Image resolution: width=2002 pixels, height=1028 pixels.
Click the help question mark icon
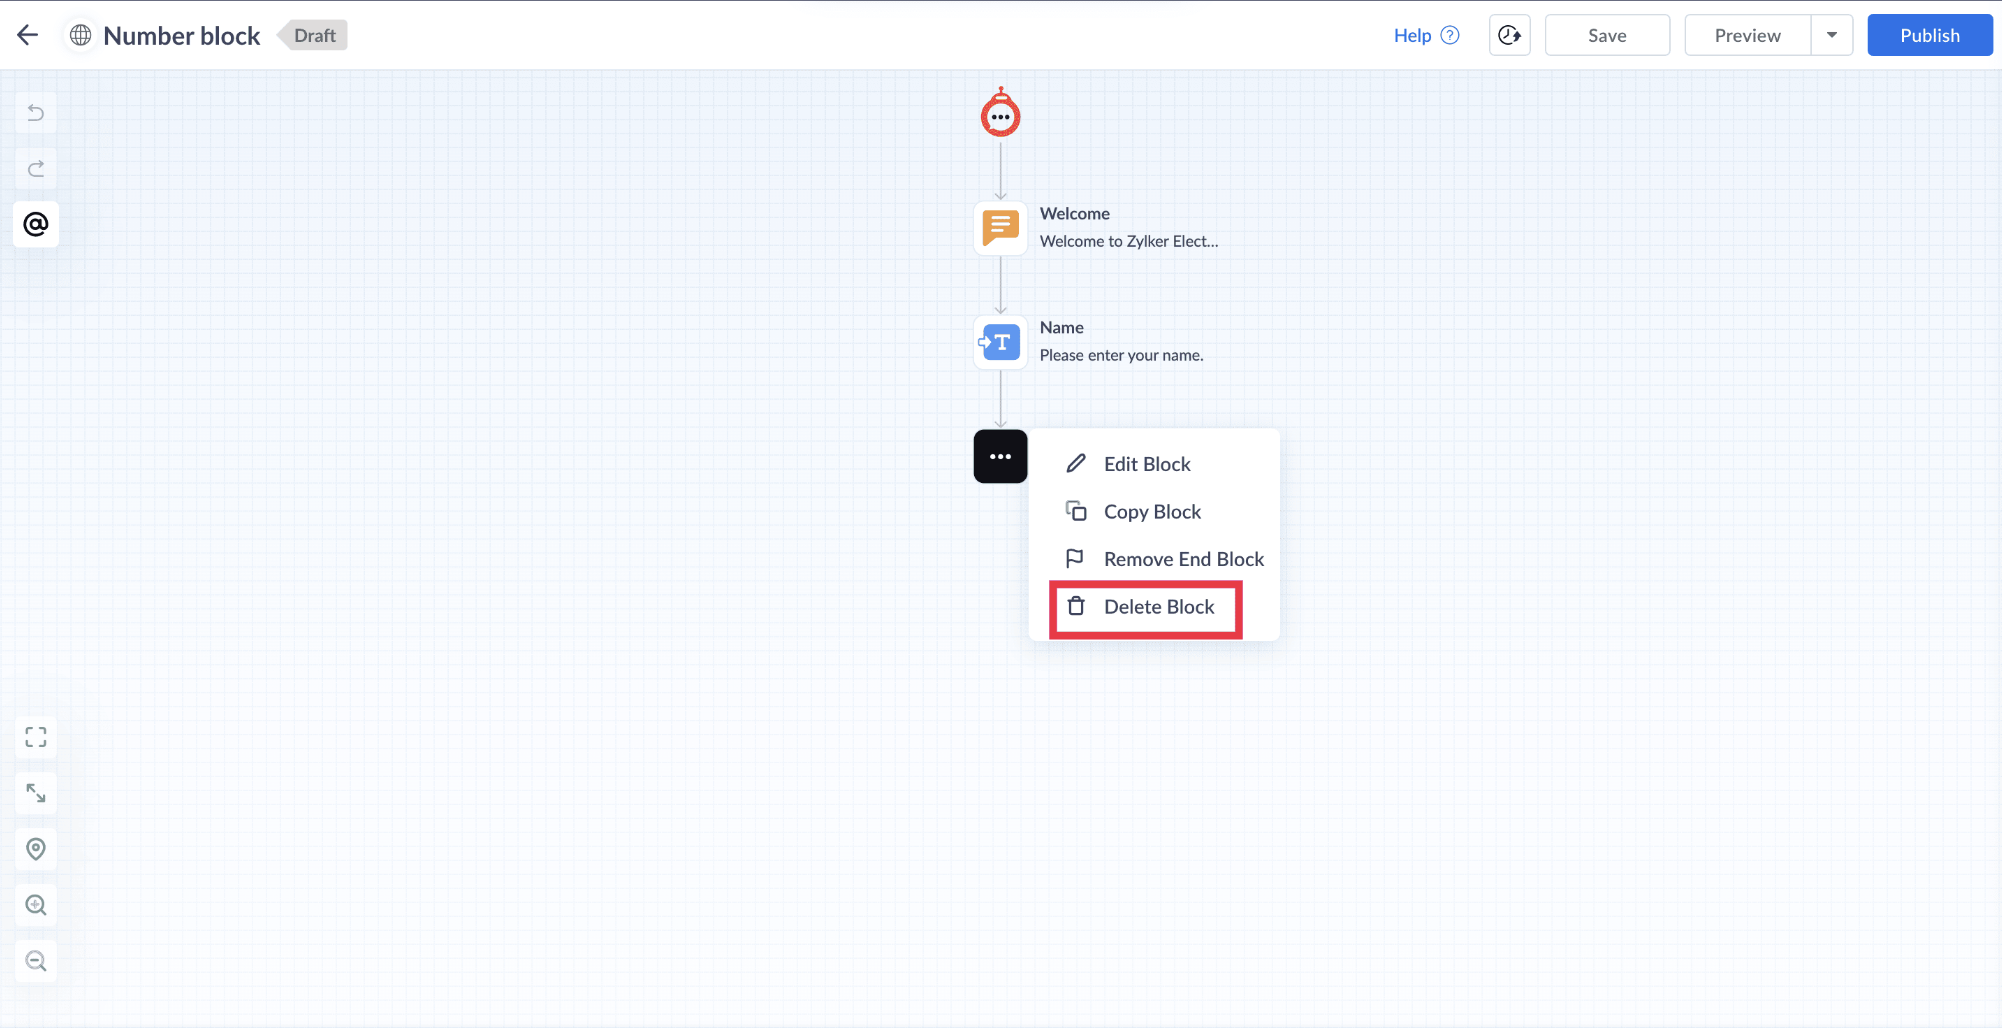pyautogui.click(x=1450, y=35)
